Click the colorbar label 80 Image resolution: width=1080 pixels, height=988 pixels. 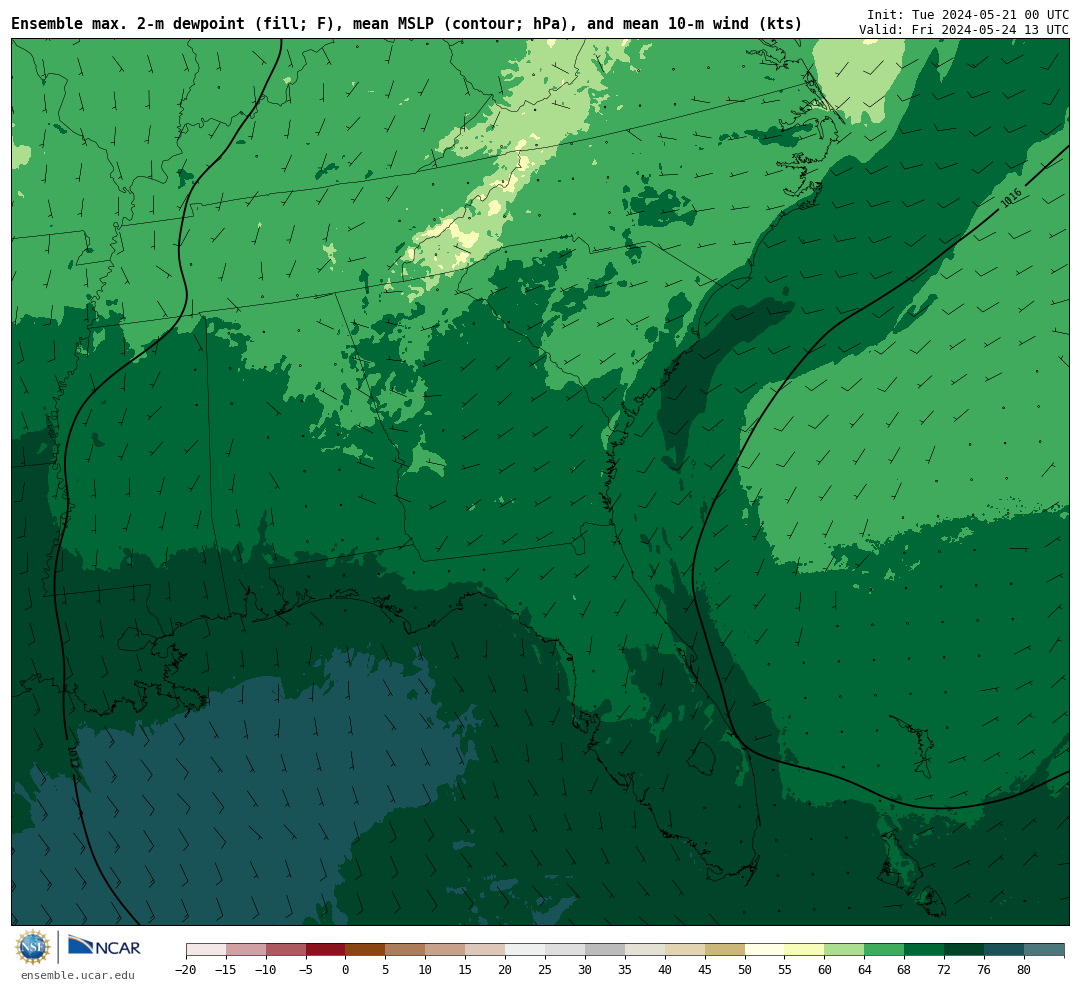coord(1025,969)
